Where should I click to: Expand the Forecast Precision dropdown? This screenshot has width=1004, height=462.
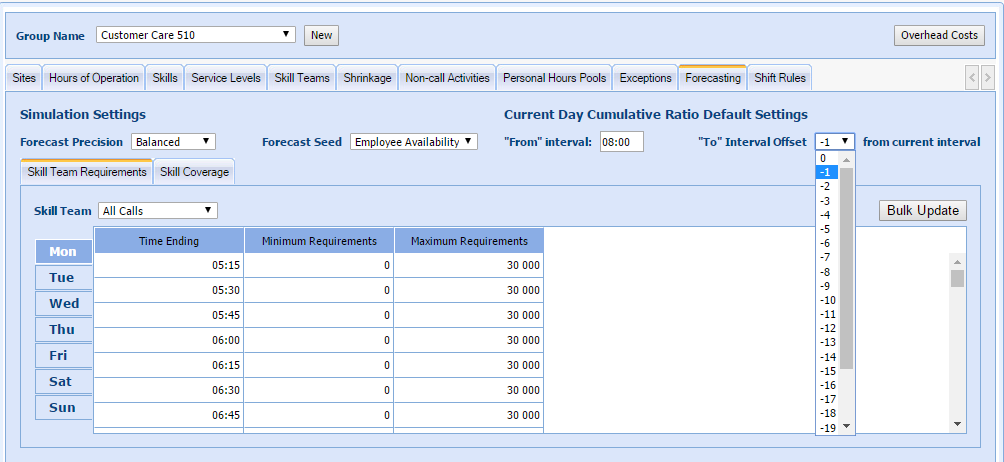click(x=173, y=142)
